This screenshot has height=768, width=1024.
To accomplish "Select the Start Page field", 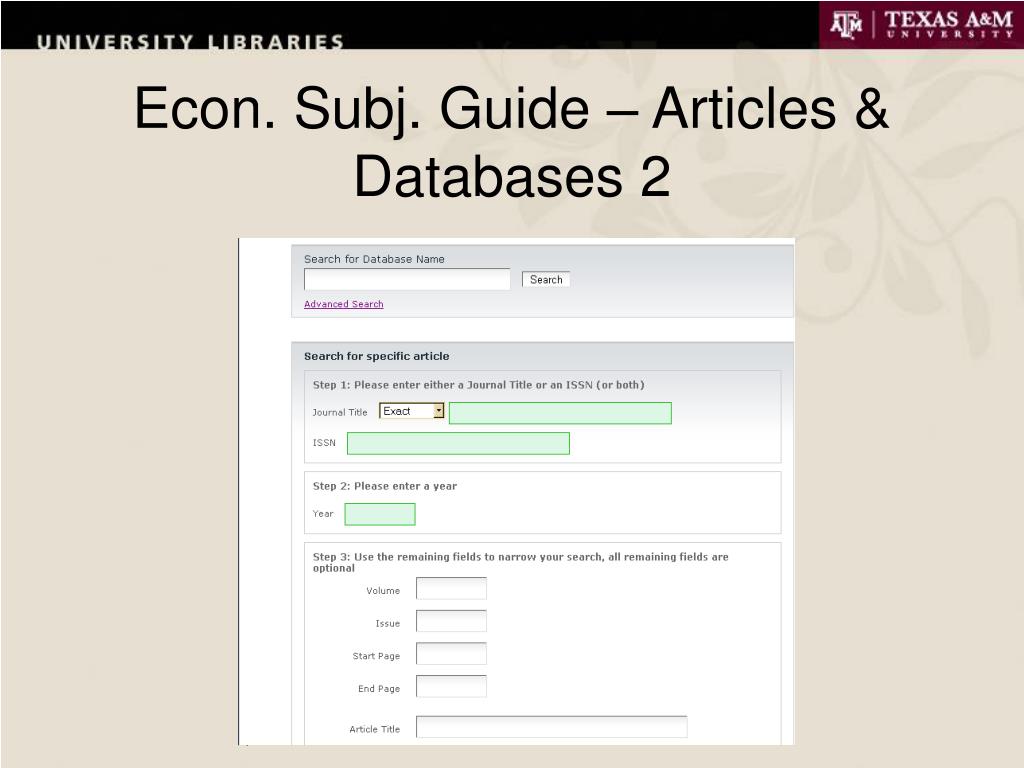I will (x=451, y=655).
